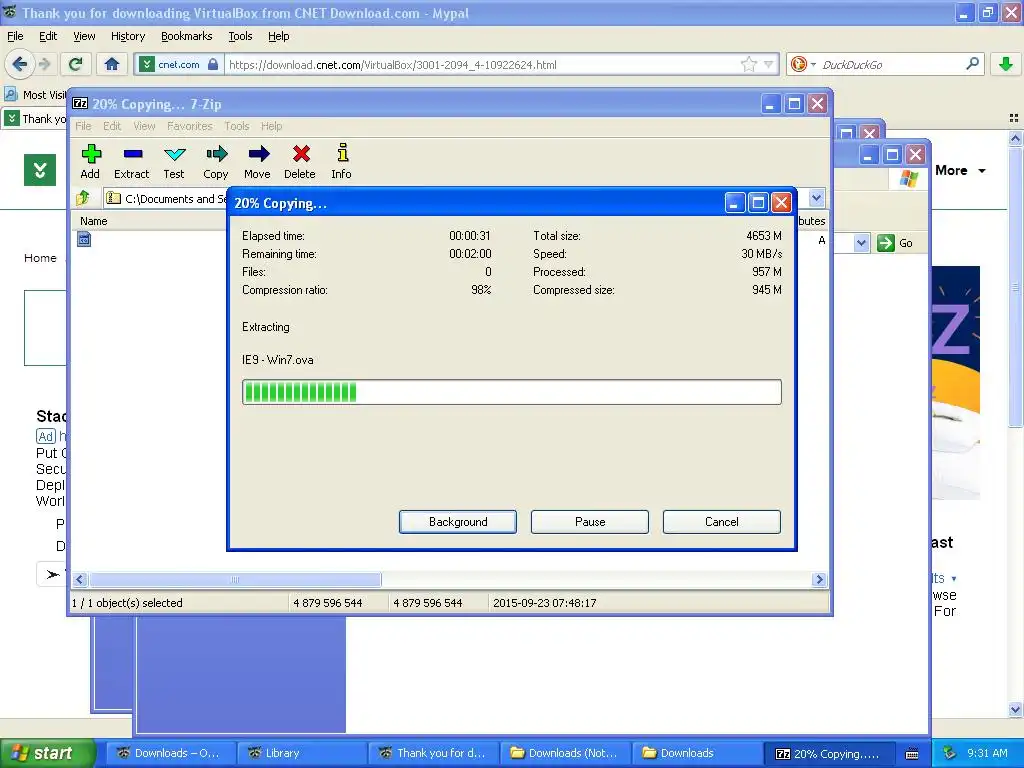Select the file icon in 7-Zip list
The image size is (1024, 768).
click(x=84, y=240)
